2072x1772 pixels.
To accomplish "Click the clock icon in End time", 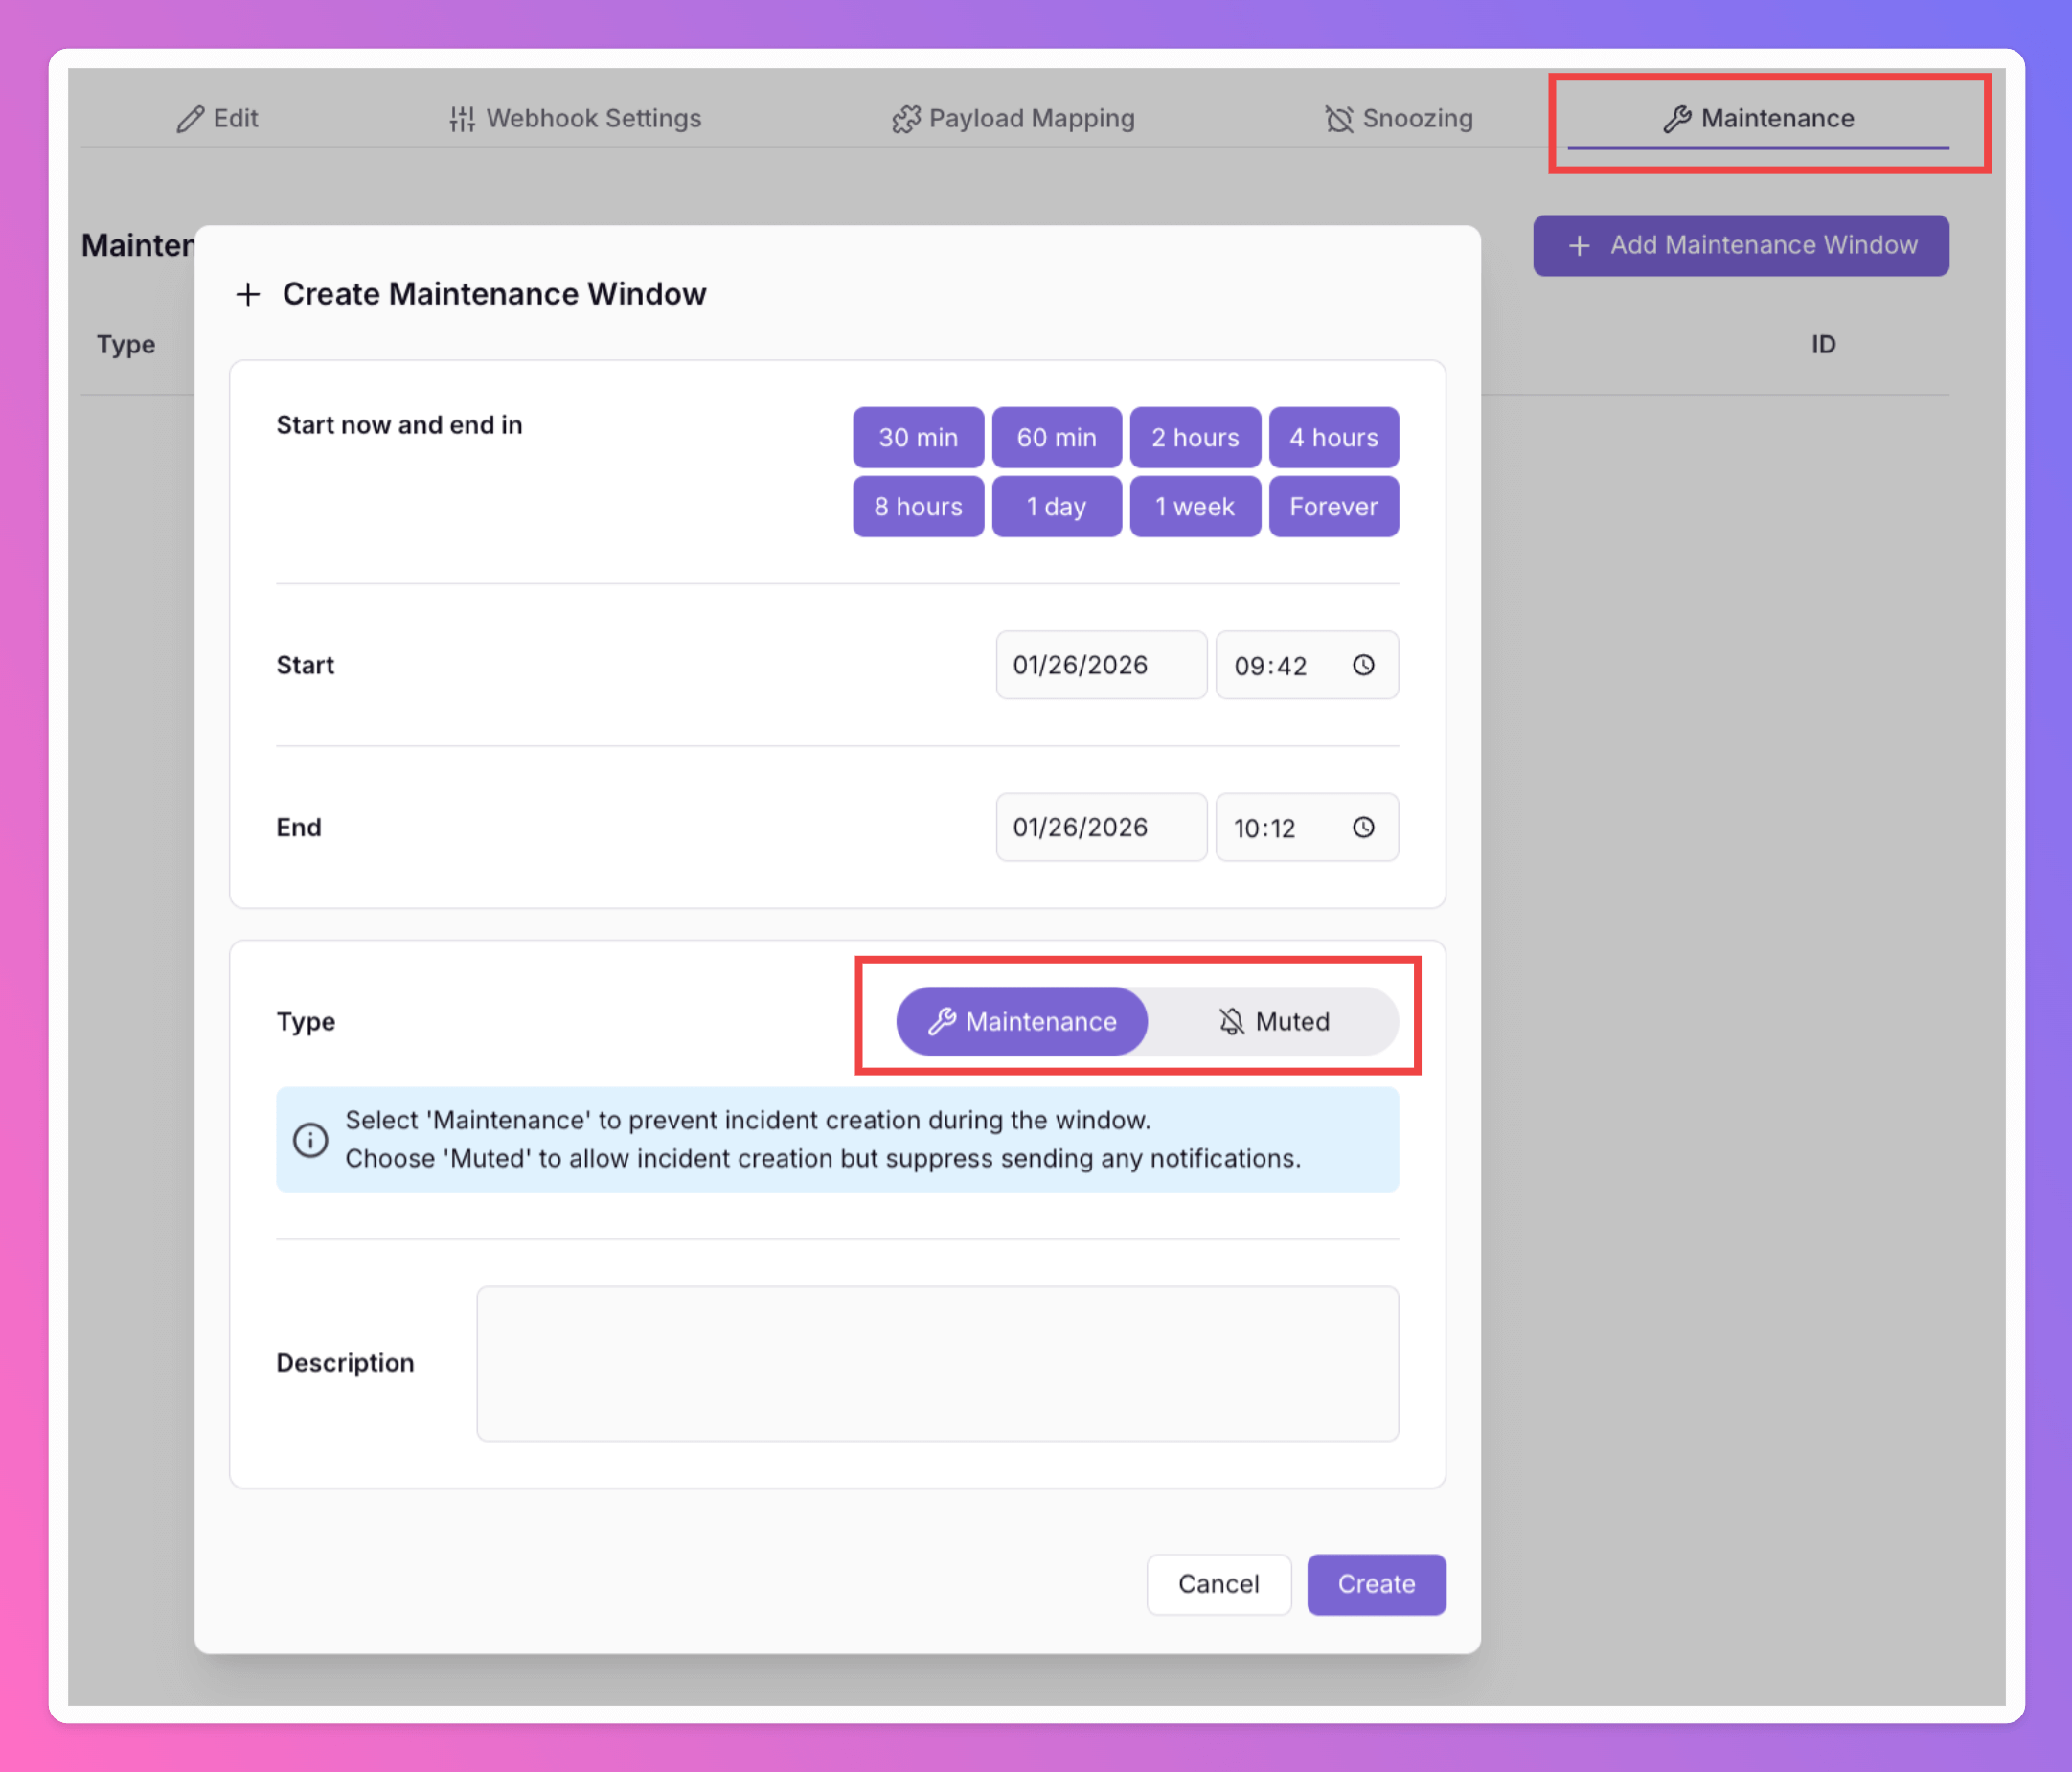I will [1363, 827].
